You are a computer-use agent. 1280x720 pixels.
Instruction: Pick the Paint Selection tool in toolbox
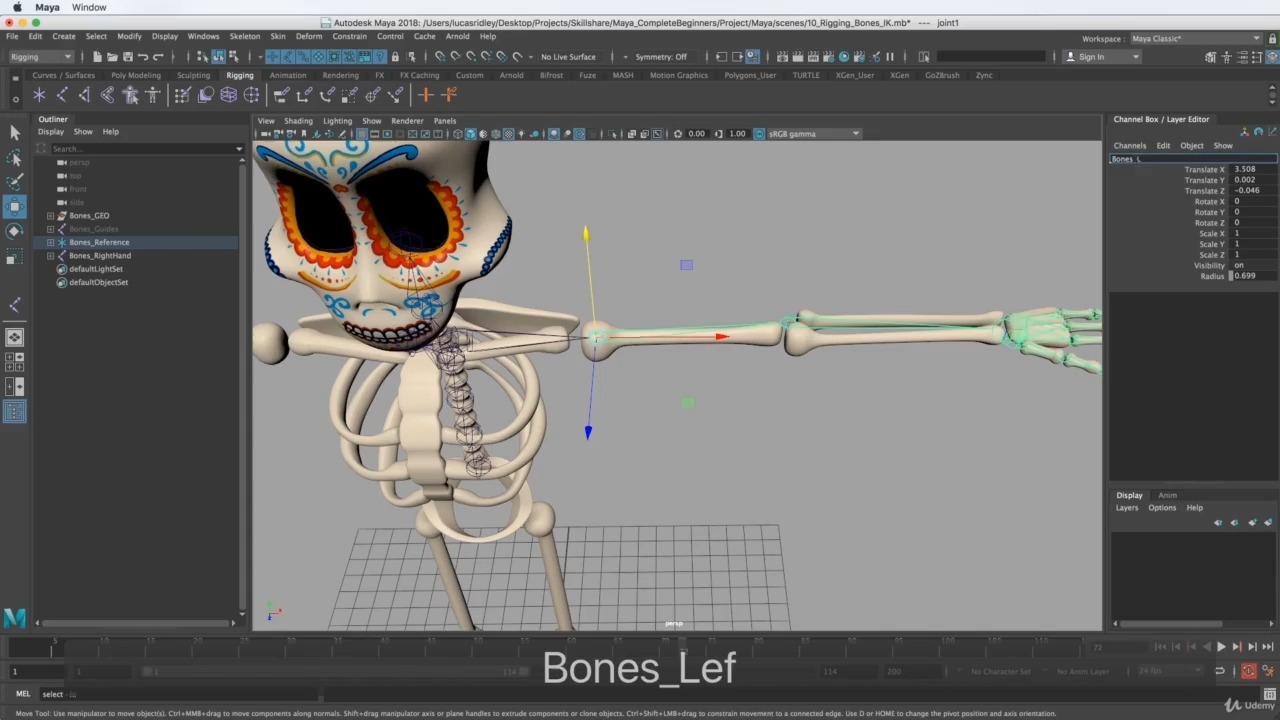pyautogui.click(x=14, y=182)
